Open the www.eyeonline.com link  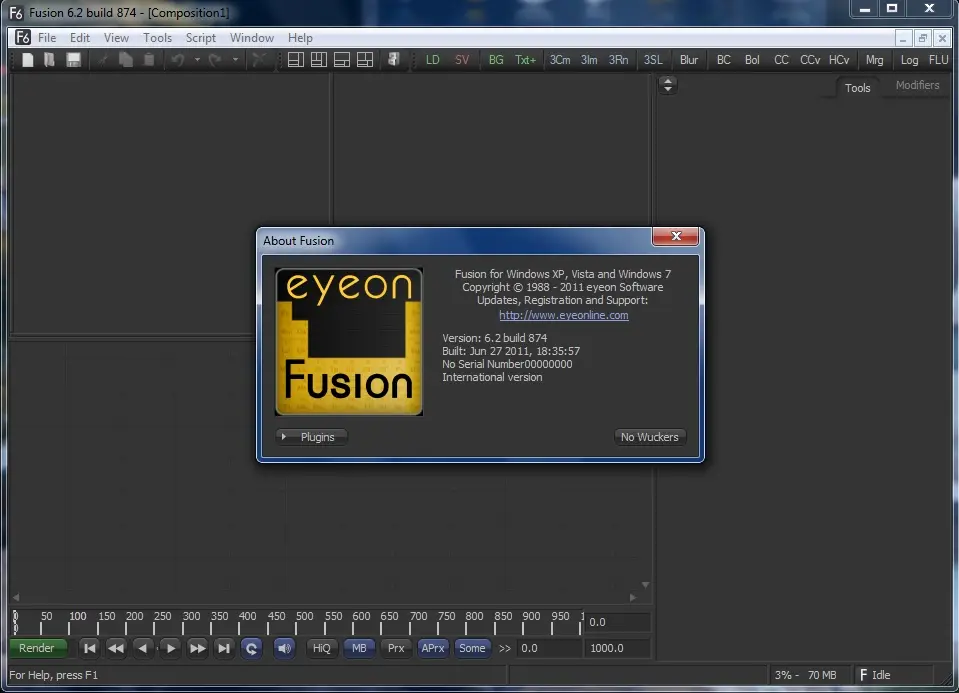564,315
